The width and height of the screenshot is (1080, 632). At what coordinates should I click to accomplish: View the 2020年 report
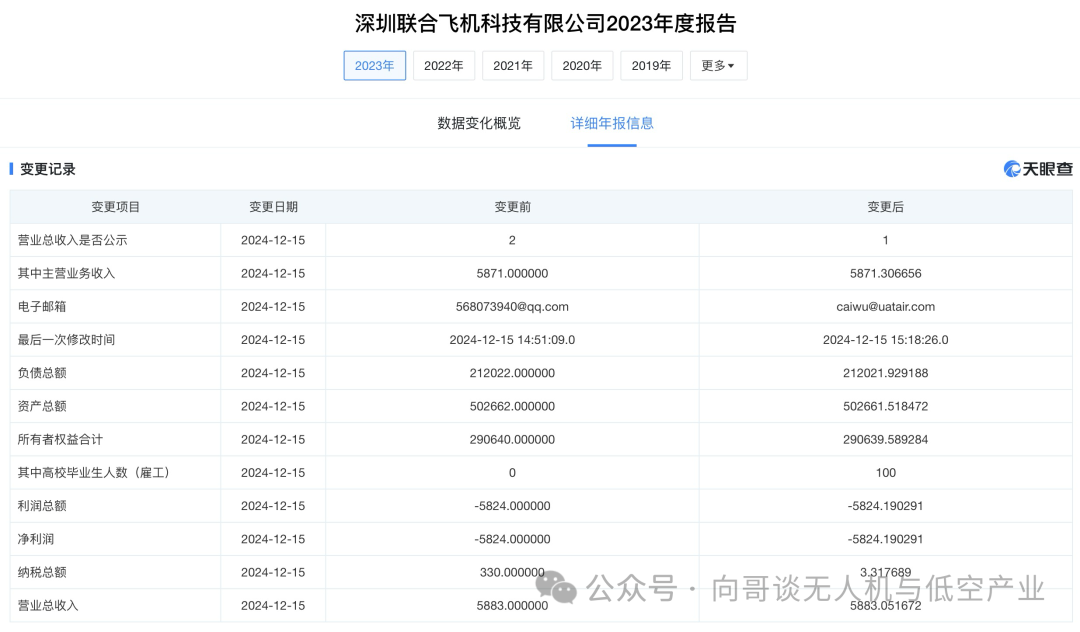click(x=582, y=65)
